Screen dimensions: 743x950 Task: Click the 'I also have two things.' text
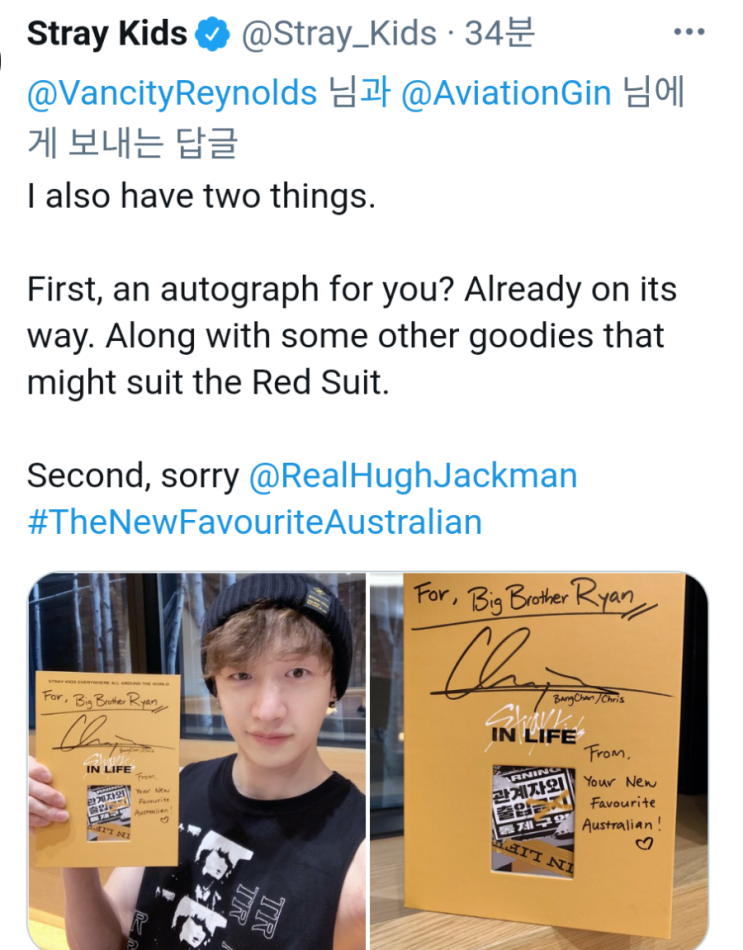(x=201, y=196)
